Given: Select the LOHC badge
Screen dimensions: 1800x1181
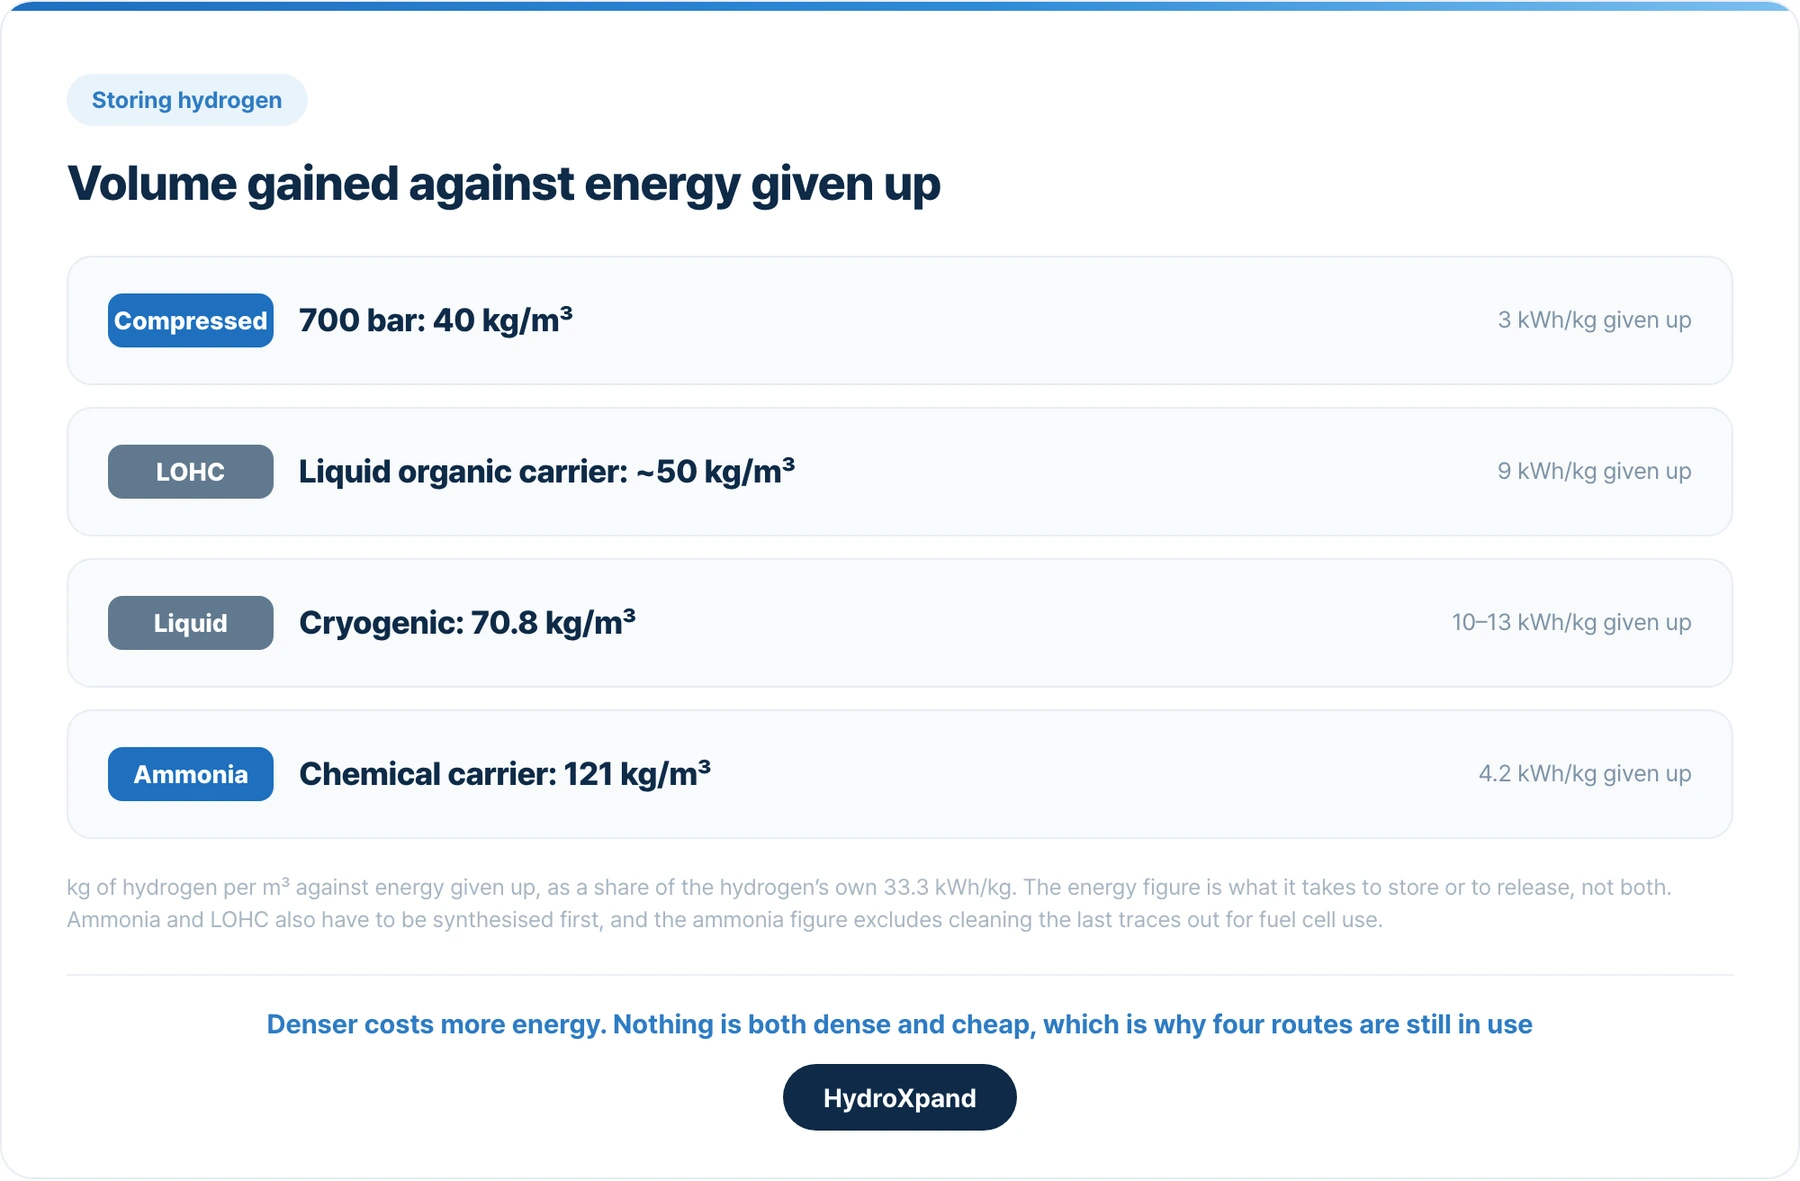Looking at the screenshot, I should pos(191,472).
